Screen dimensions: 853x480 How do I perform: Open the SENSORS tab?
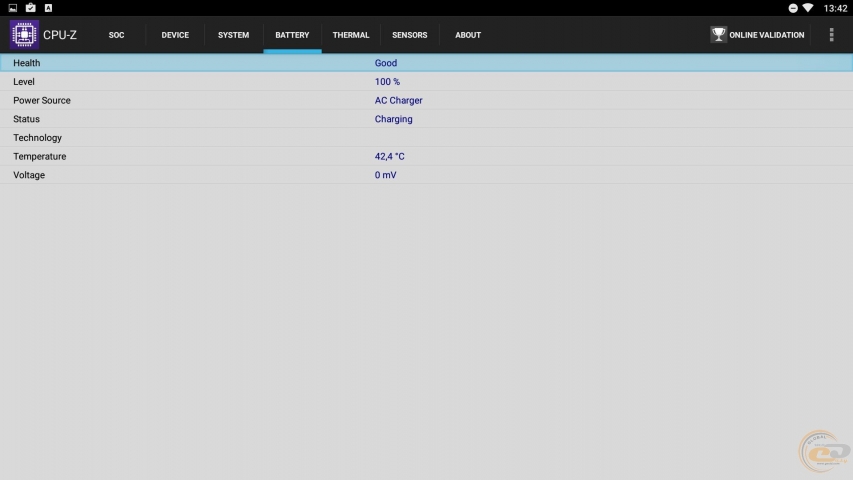[x=410, y=35]
